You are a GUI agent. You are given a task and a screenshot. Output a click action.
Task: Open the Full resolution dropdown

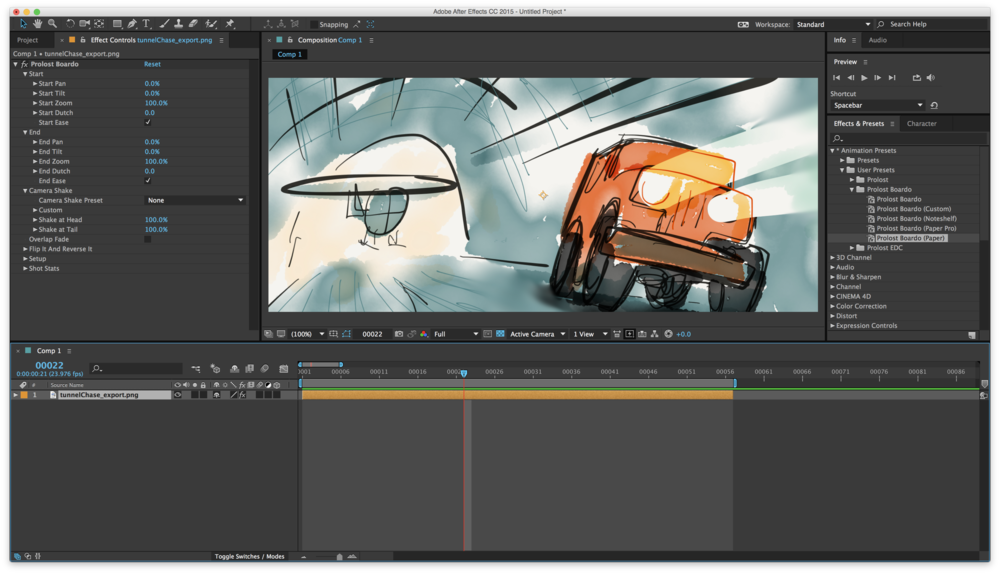(x=456, y=334)
